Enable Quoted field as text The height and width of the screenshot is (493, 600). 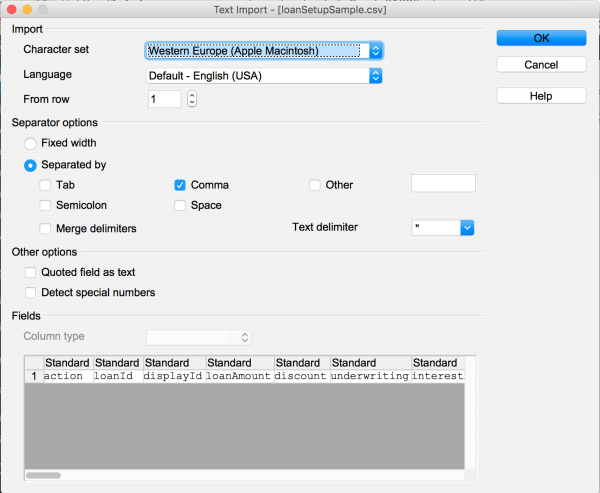click(30, 273)
